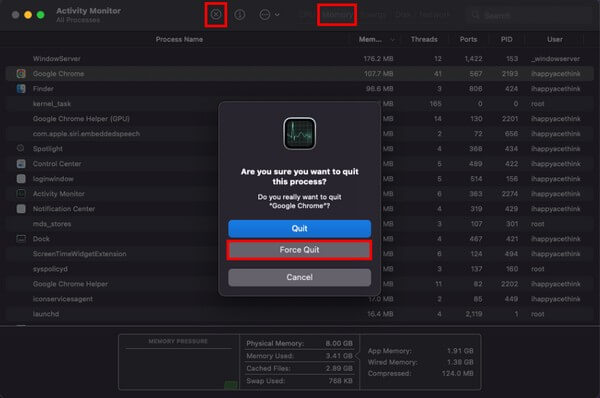Select the WindowServer process row

click(x=300, y=59)
